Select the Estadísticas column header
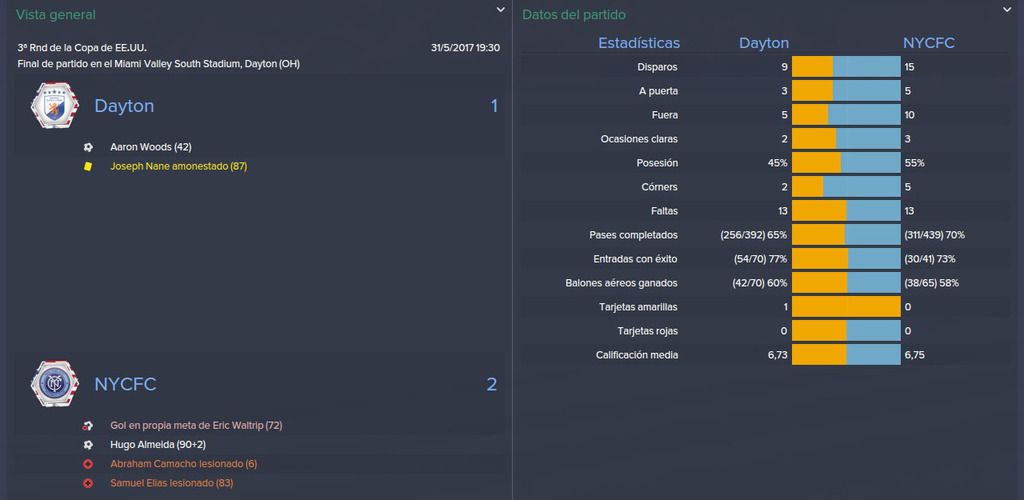1024x500 pixels. 639,43
